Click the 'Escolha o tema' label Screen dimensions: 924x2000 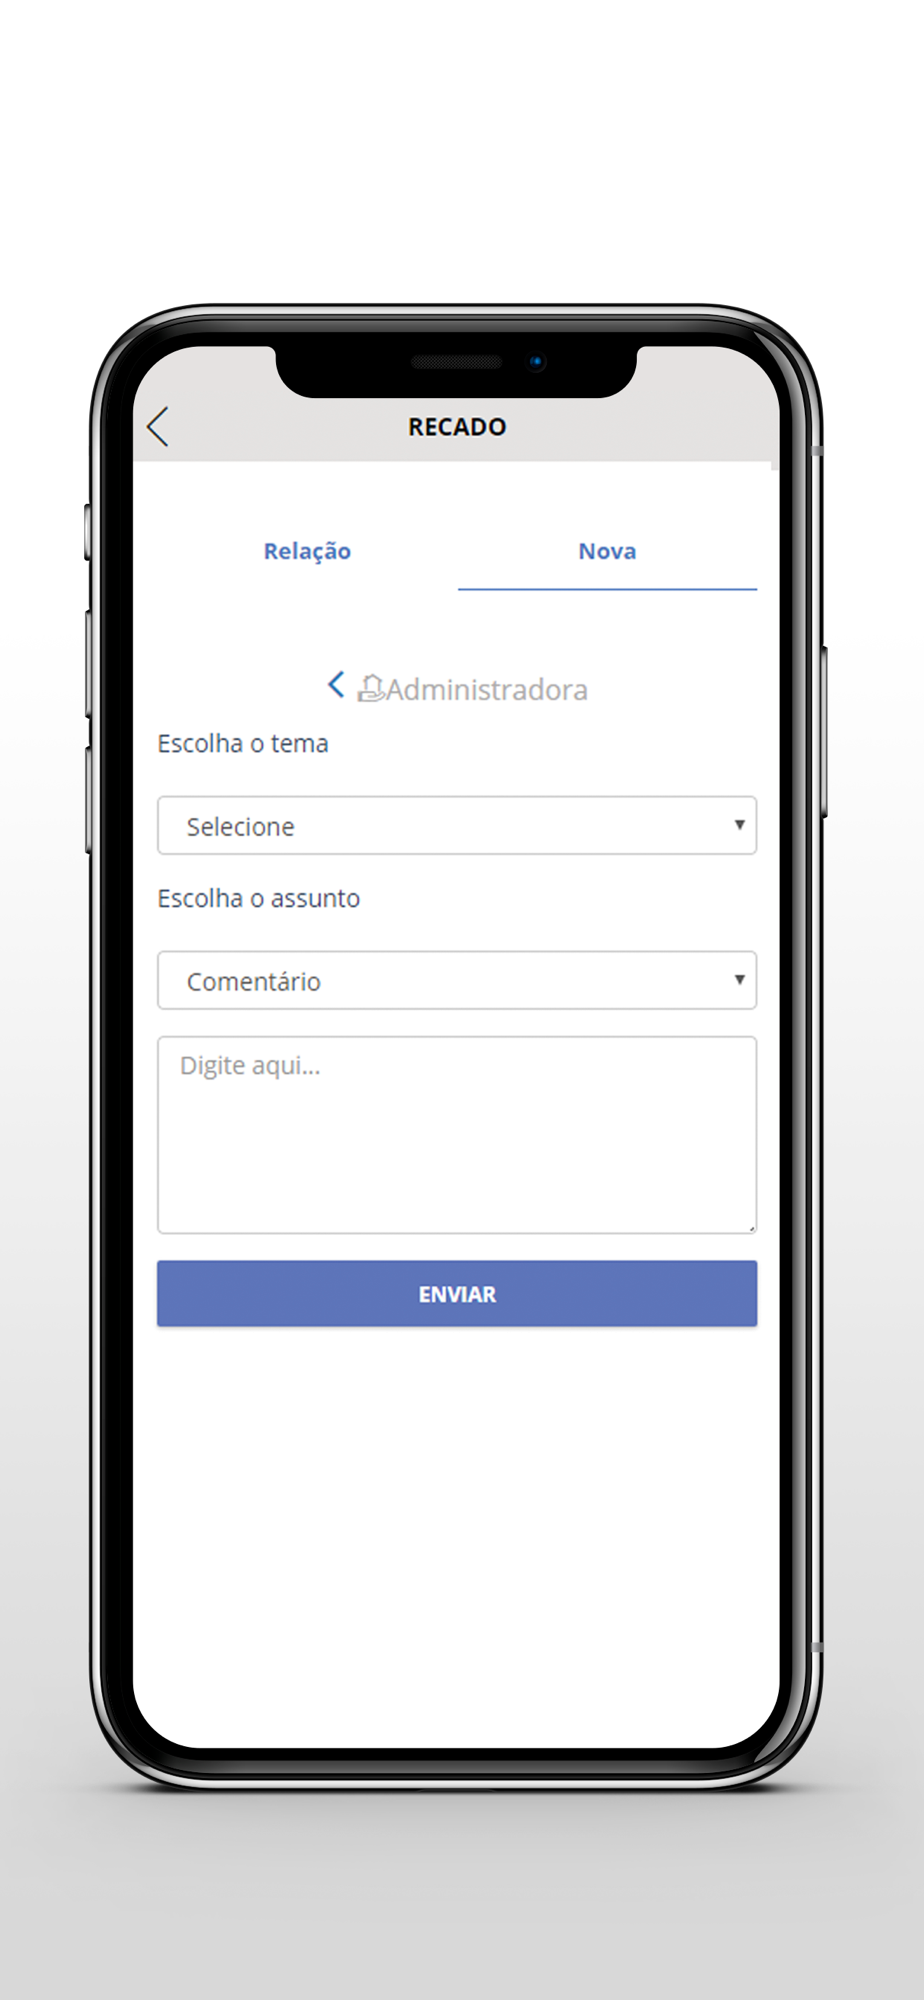coord(243,744)
